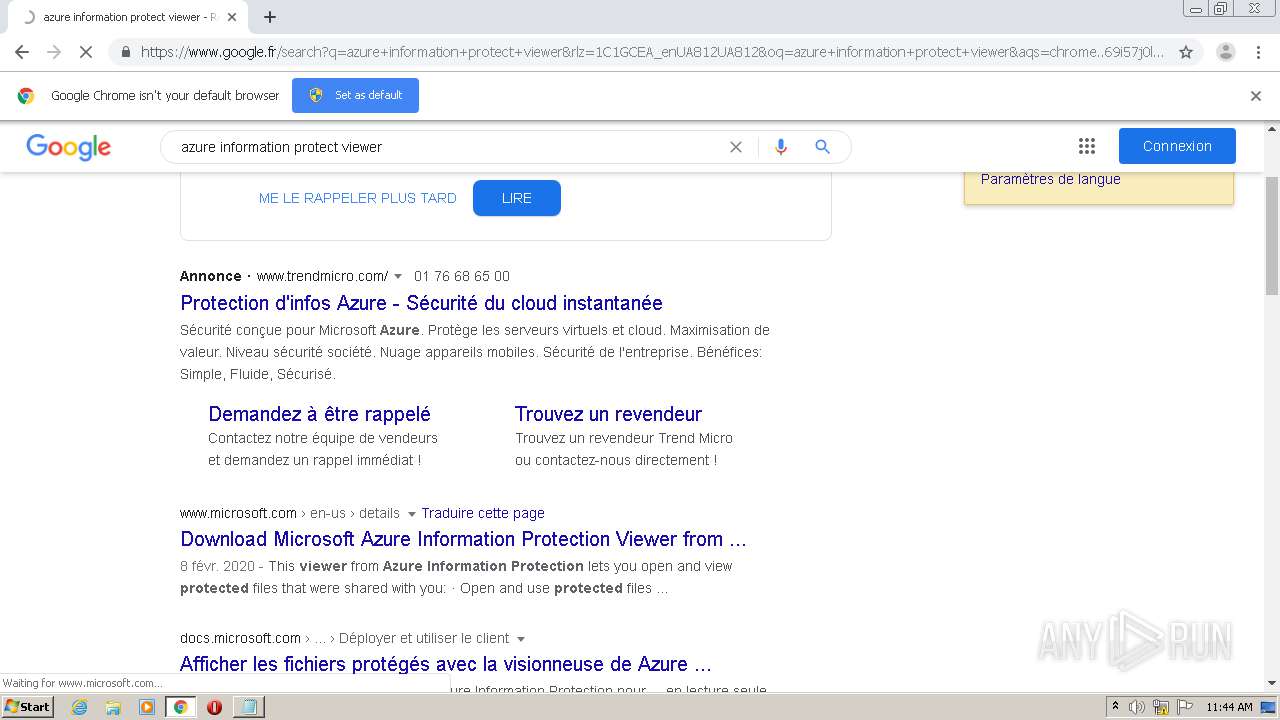Click the scrollbar down arrow

point(1272,683)
